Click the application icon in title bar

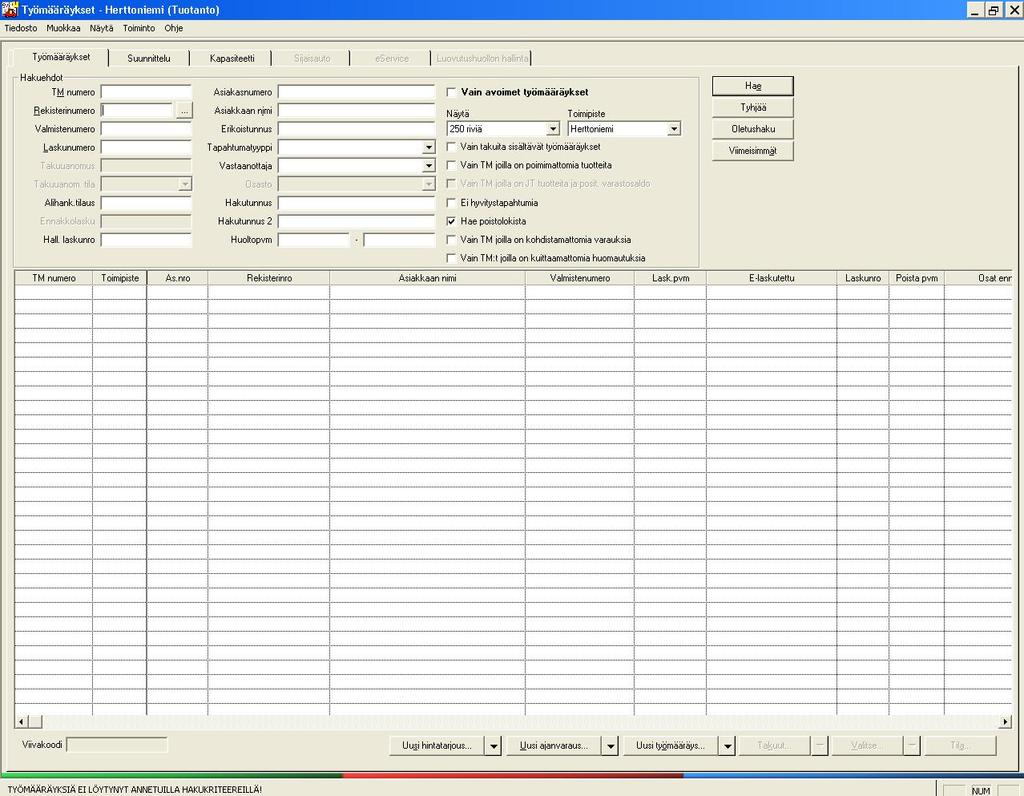10,10
